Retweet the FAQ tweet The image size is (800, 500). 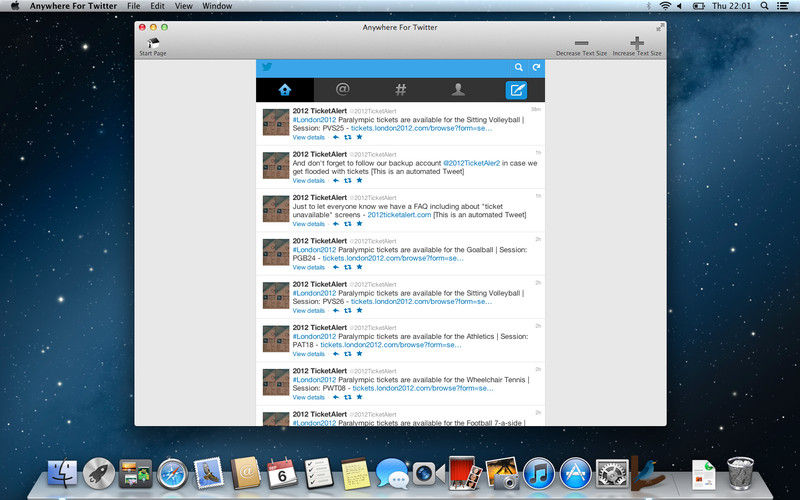tap(347, 224)
